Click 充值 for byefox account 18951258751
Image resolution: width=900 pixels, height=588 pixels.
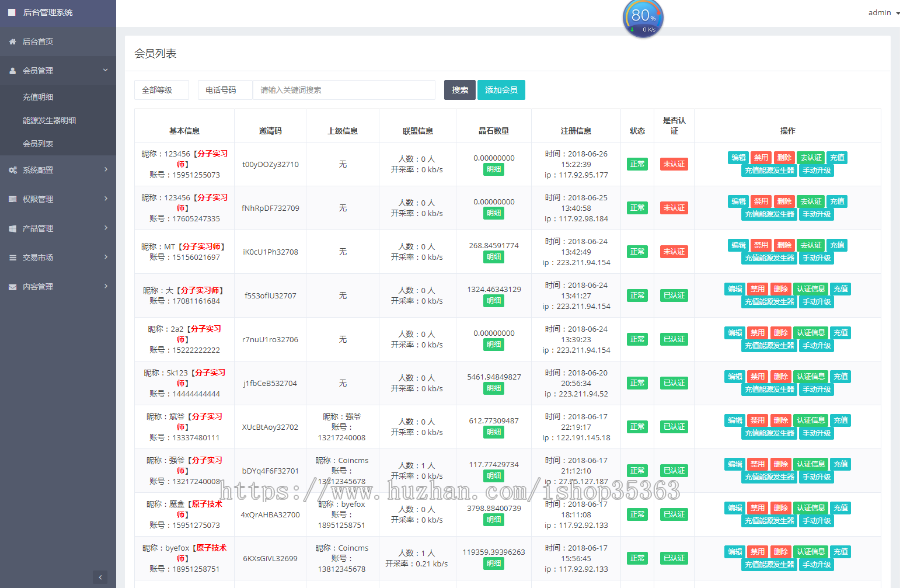coord(841,552)
